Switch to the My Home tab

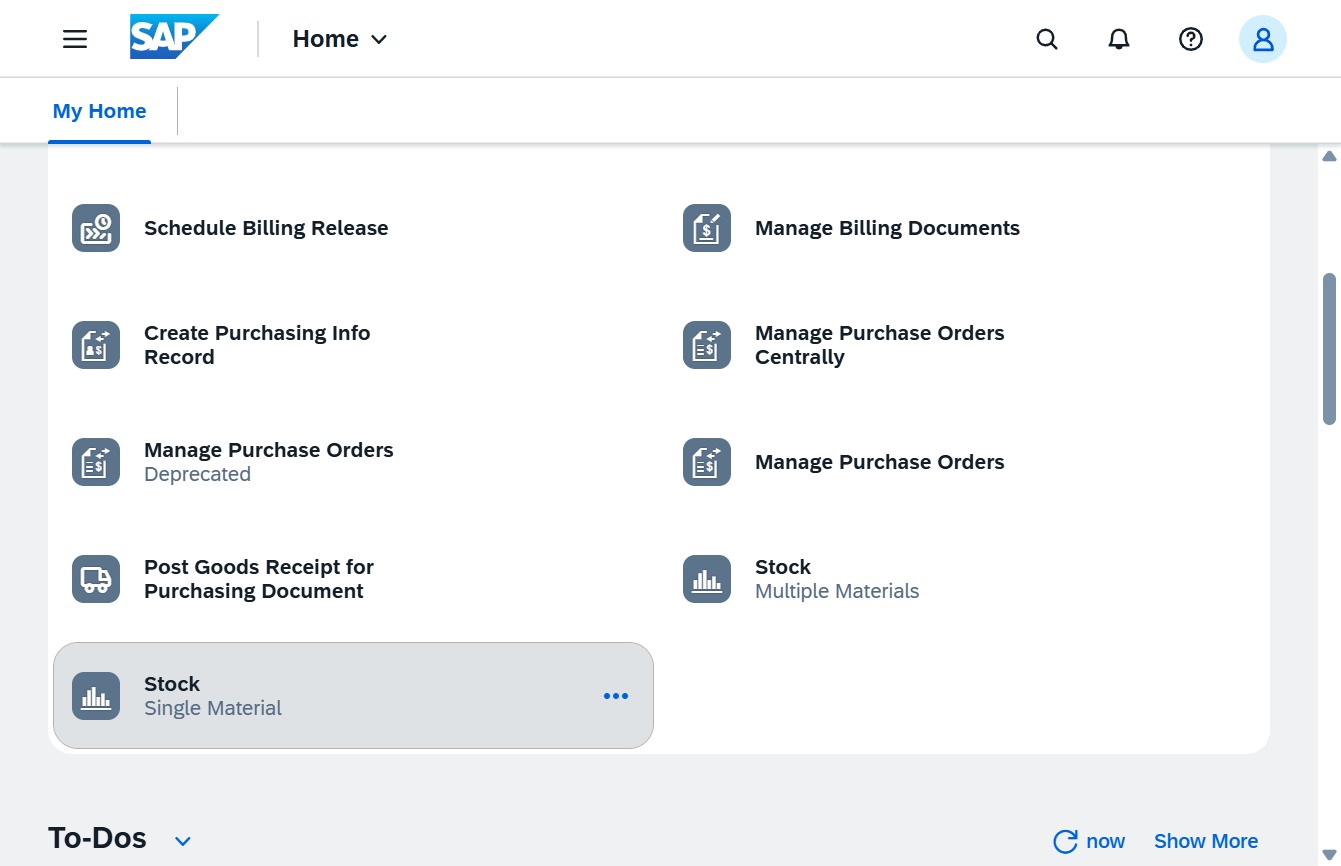coord(99,111)
